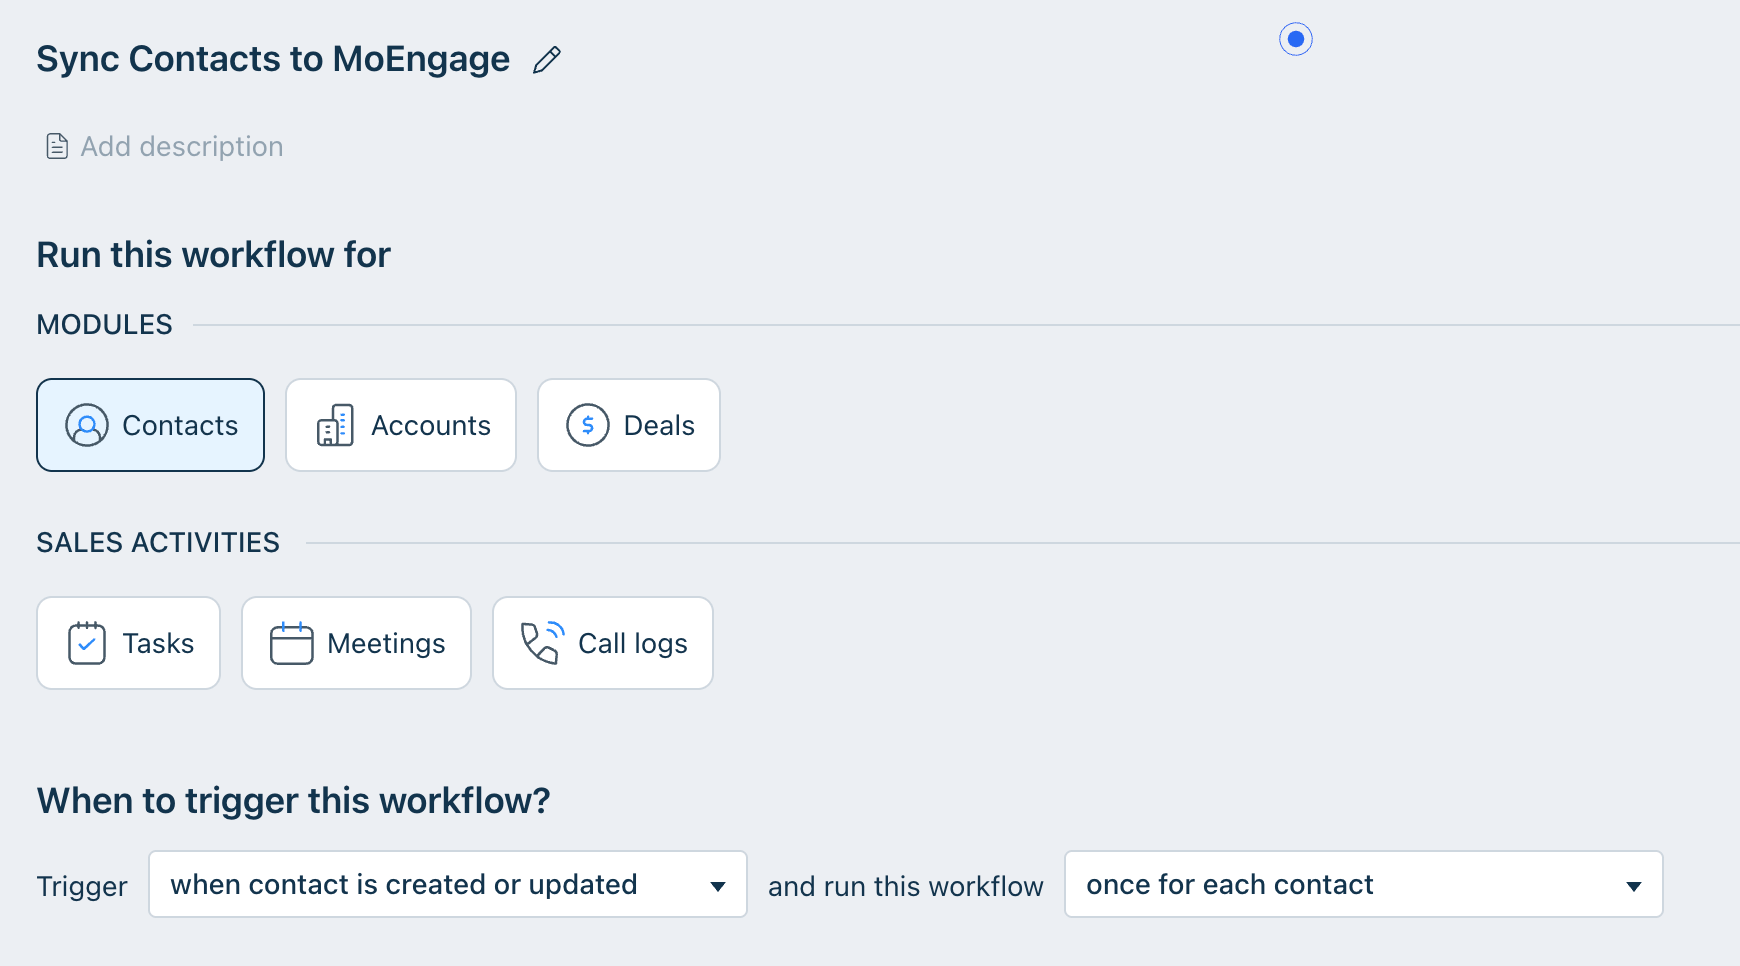Click the document icon beside Add description
This screenshot has height=966, width=1740.
tap(57, 146)
